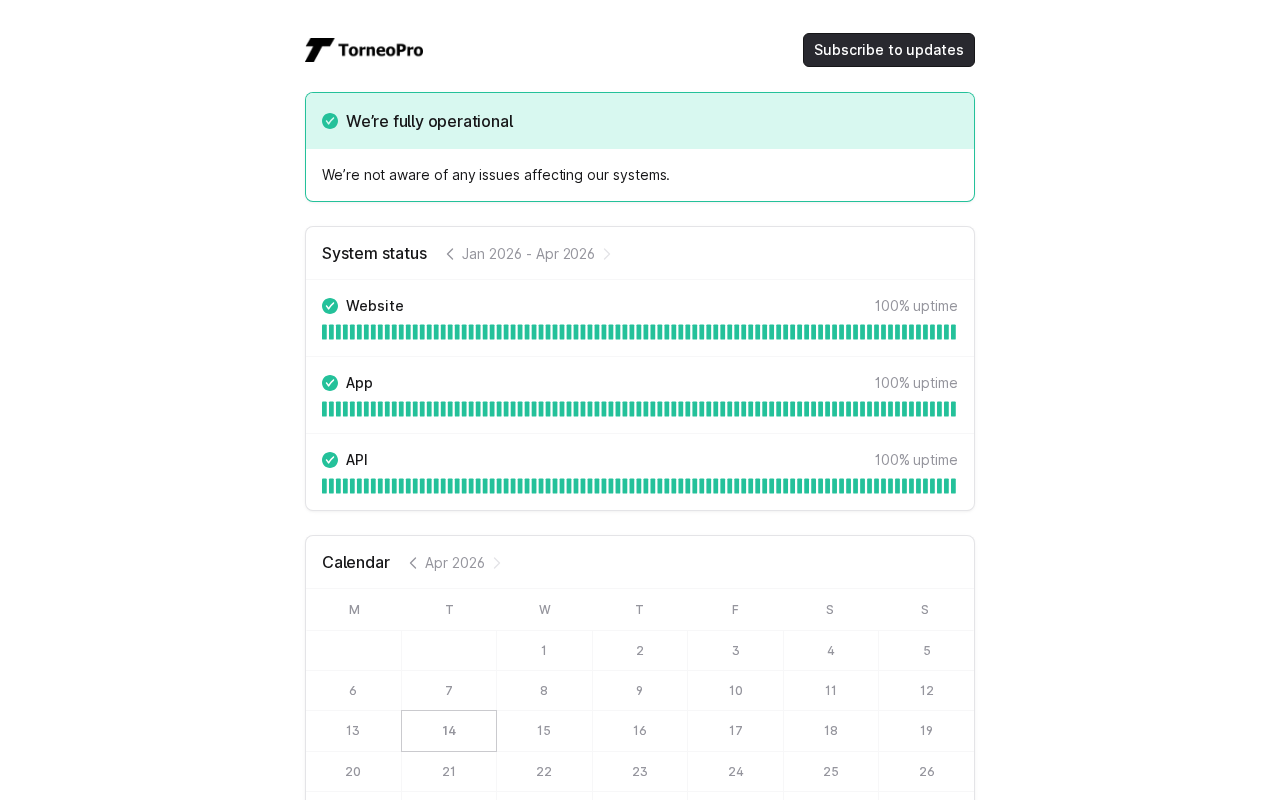Viewport: 1280px width, 800px height.
Task: Click the Website uptime bar
Action: click(x=639, y=332)
